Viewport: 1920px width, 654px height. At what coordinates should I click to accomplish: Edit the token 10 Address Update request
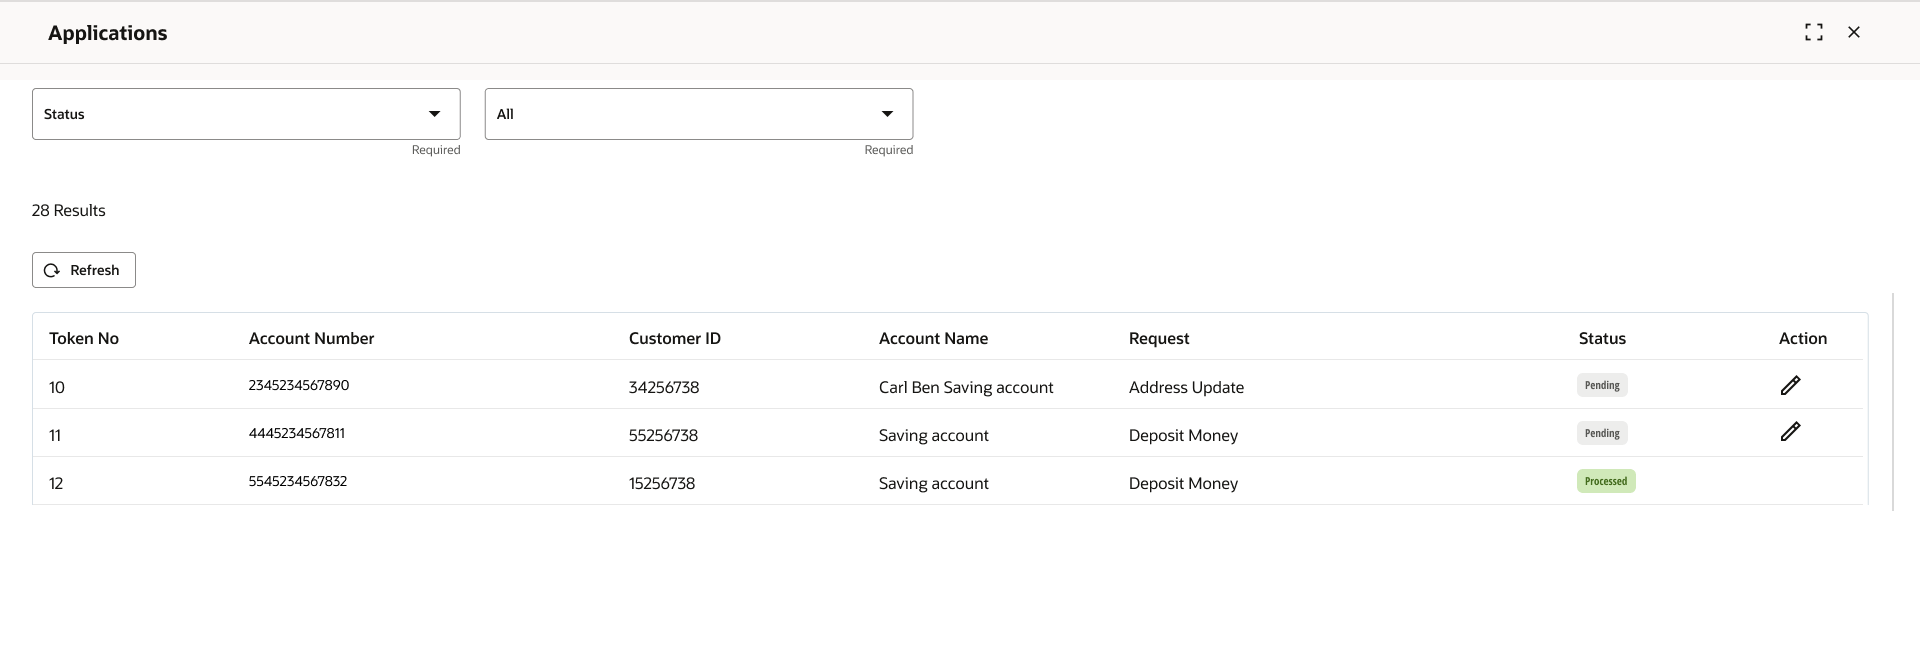pyautogui.click(x=1790, y=385)
